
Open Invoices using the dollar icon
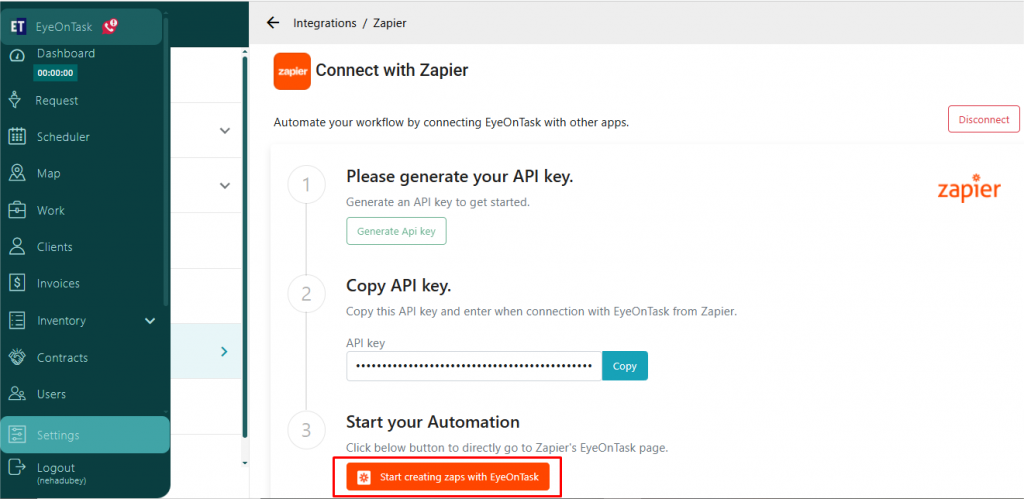point(17,284)
